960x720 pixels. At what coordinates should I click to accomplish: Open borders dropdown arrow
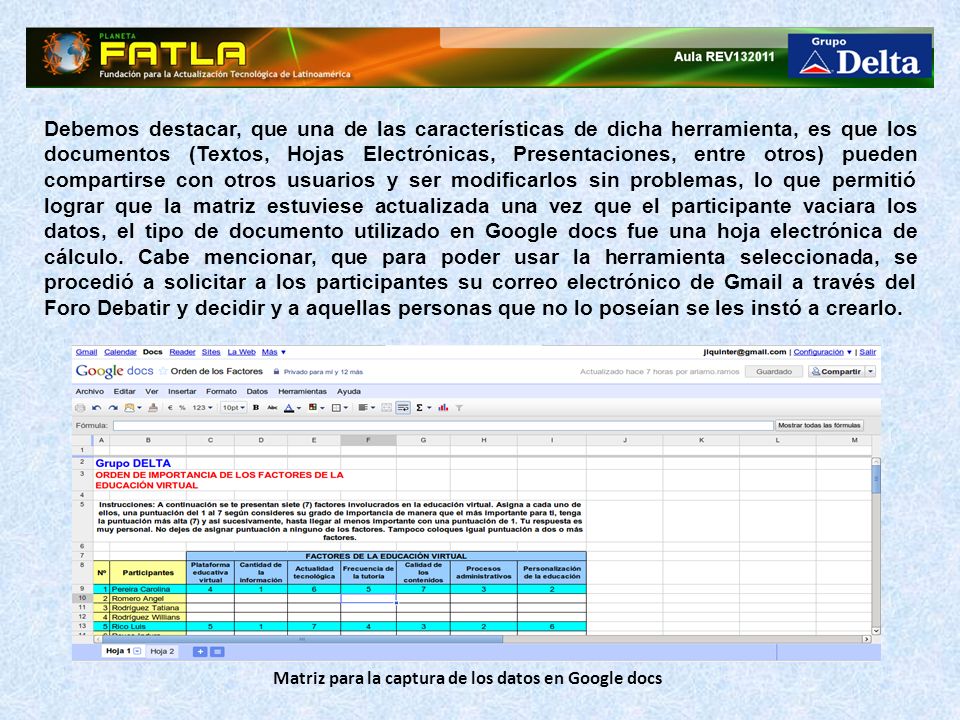346,408
